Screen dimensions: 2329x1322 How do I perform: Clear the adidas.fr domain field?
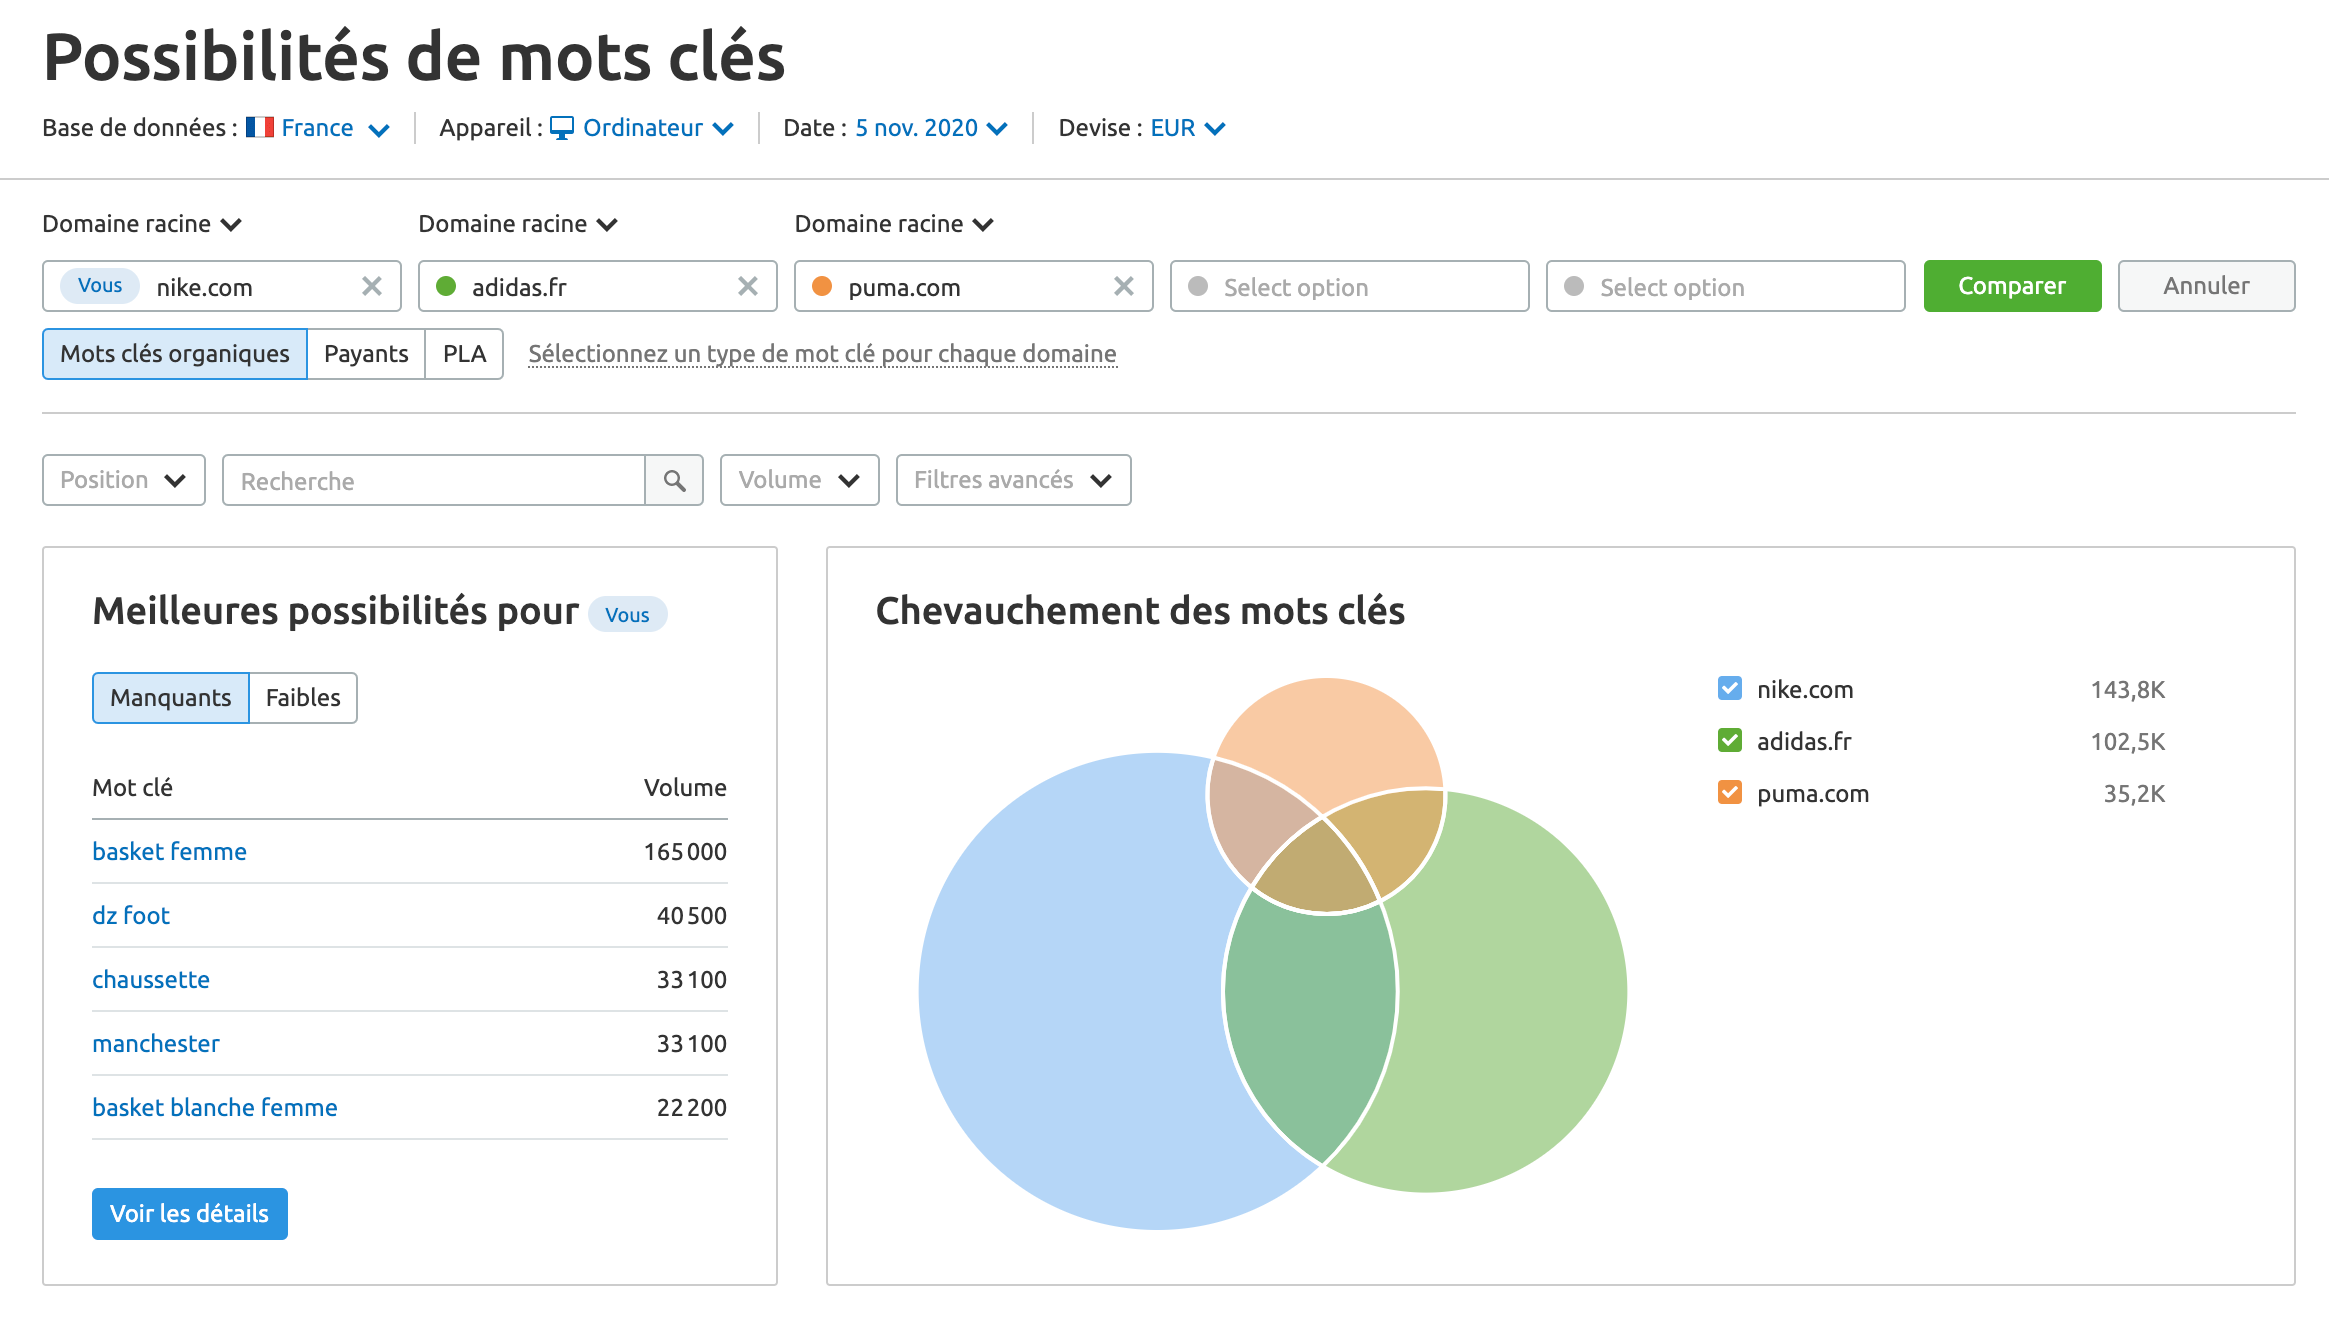tap(748, 287)
